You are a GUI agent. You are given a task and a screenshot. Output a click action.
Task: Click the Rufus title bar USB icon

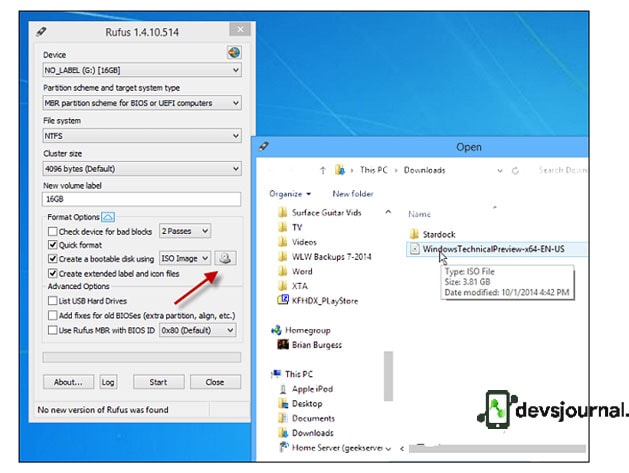41,32
